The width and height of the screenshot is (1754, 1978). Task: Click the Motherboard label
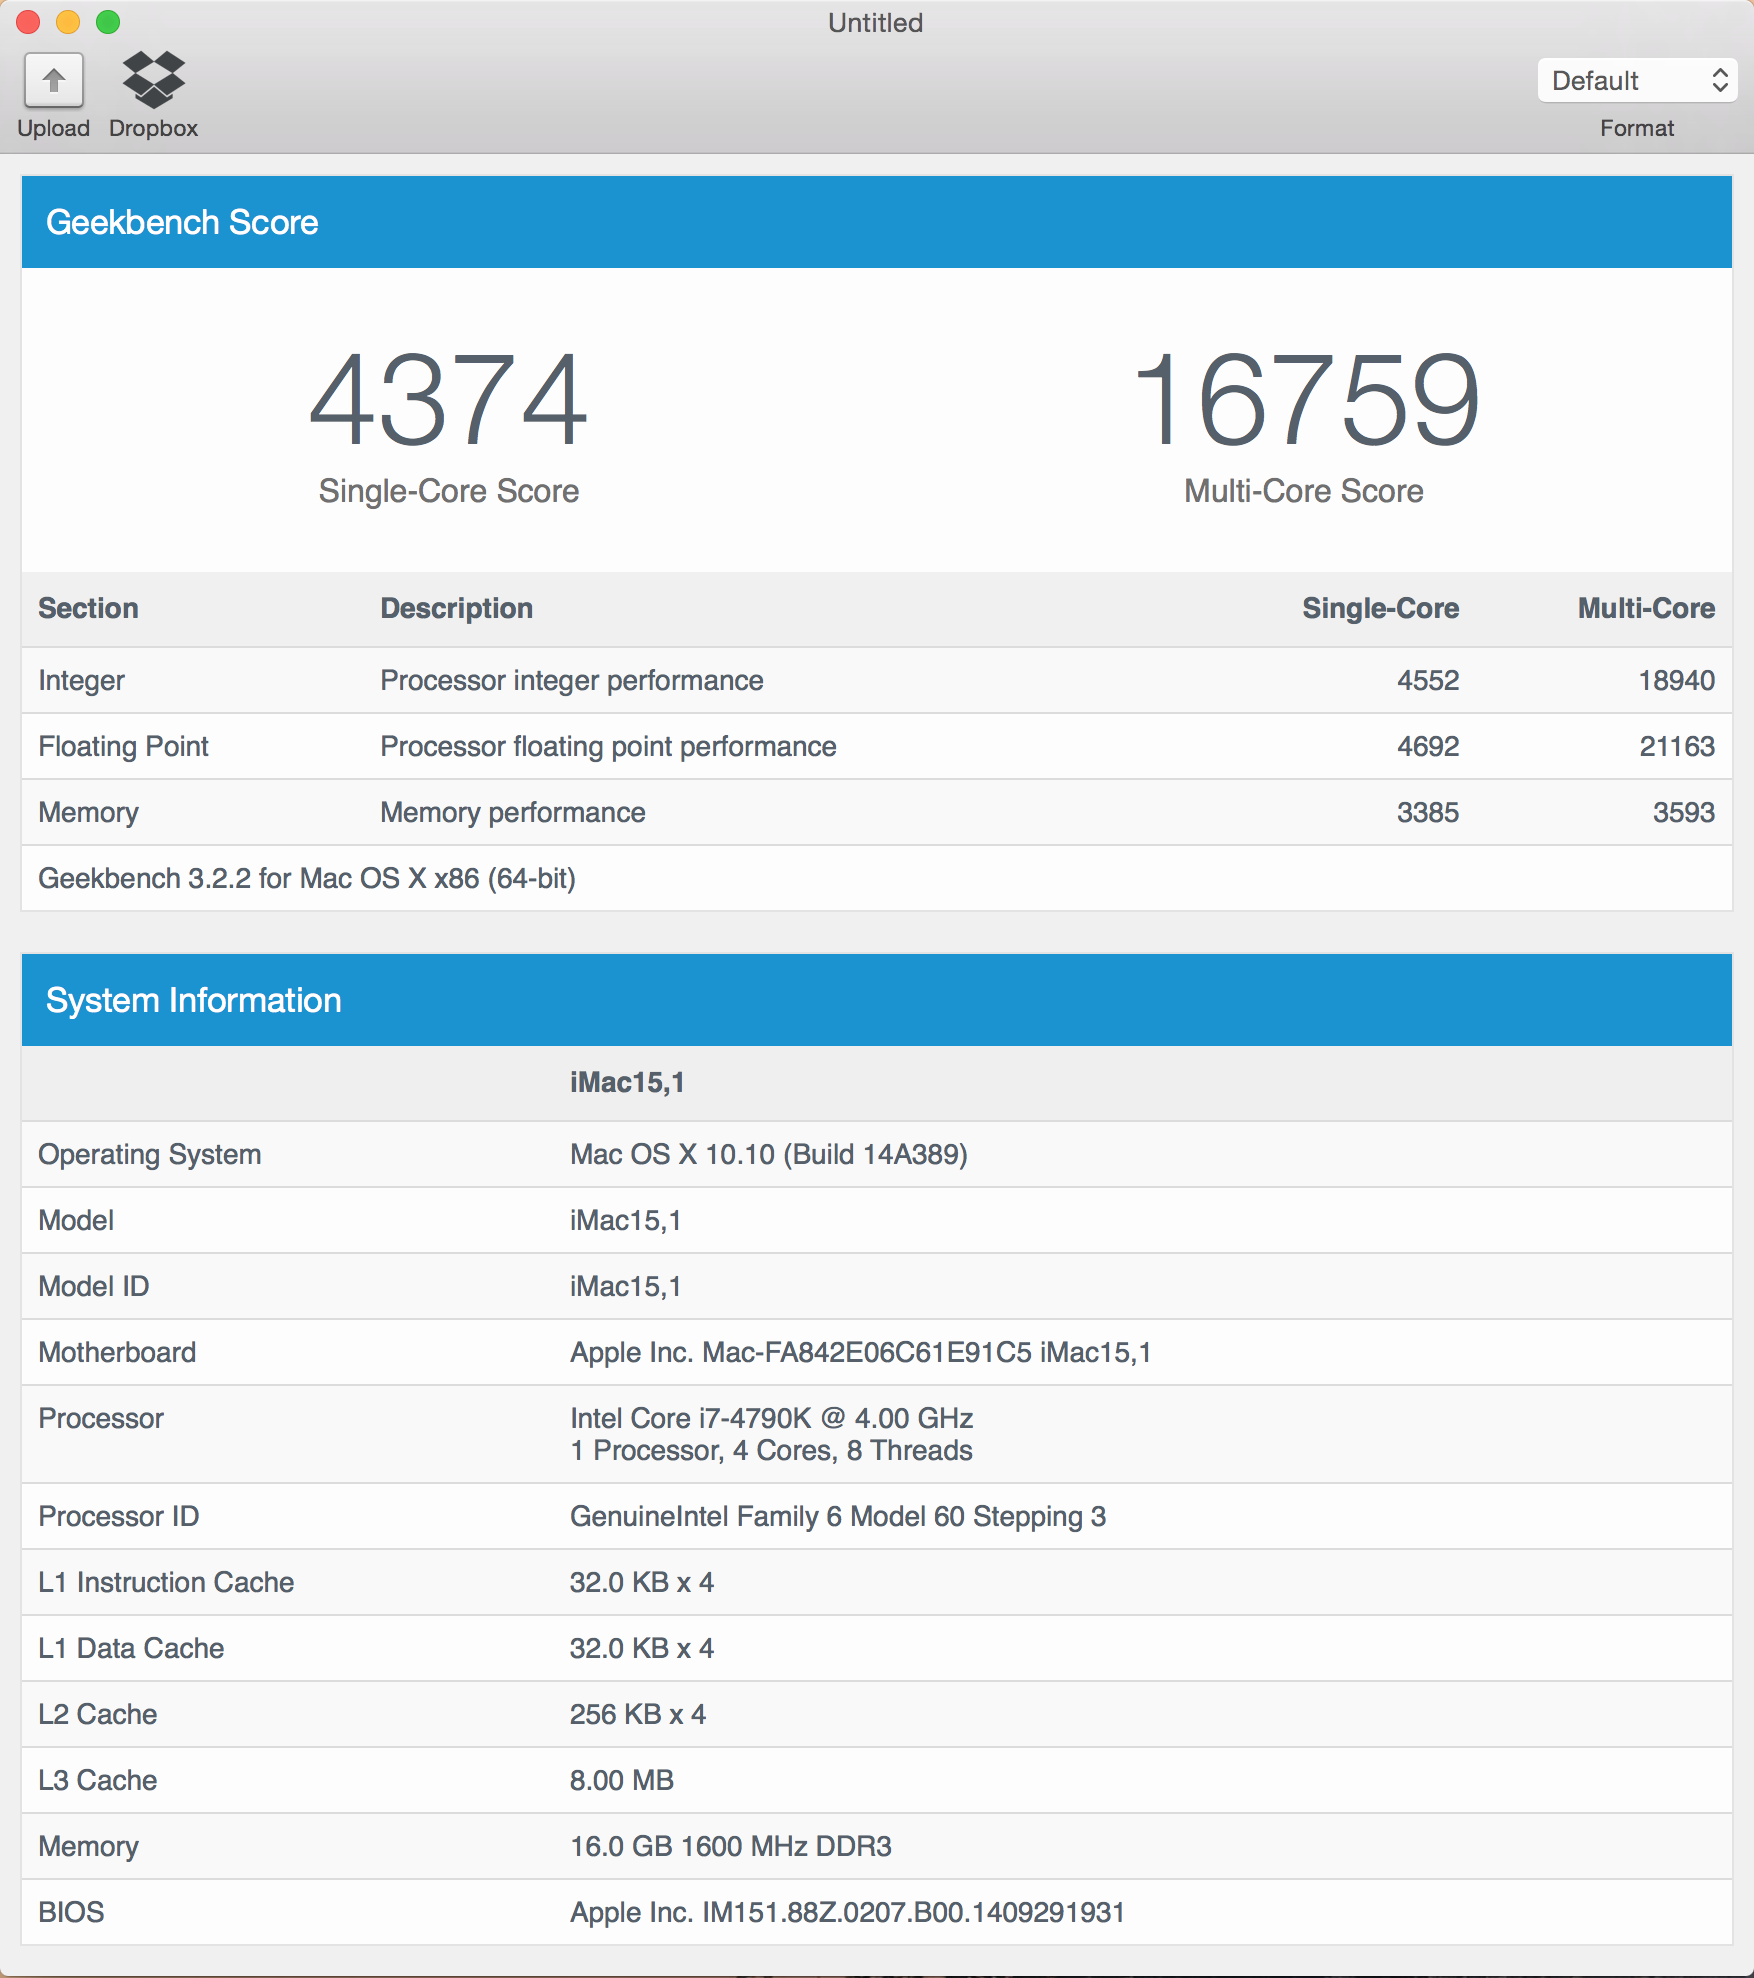click(x=117, y=1353)
